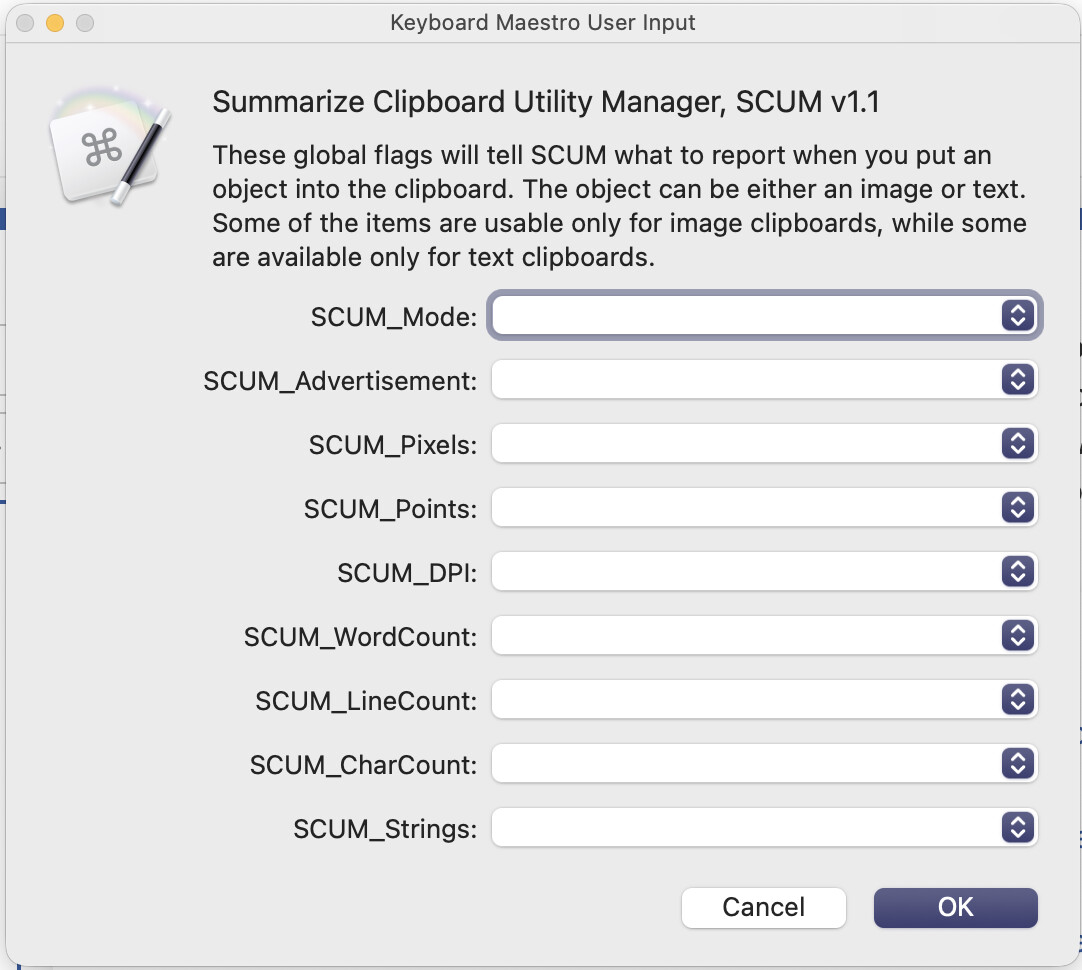Click the Keyboard Maestro wand app icon
The image size is (1082, 970).
[106, 146]
